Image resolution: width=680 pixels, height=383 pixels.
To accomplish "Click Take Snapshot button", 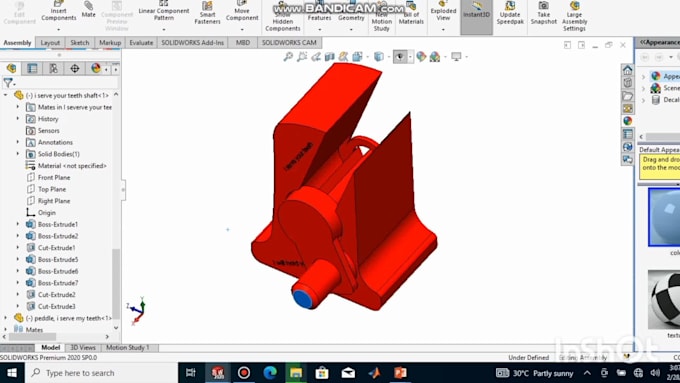I will pos(543,13).
